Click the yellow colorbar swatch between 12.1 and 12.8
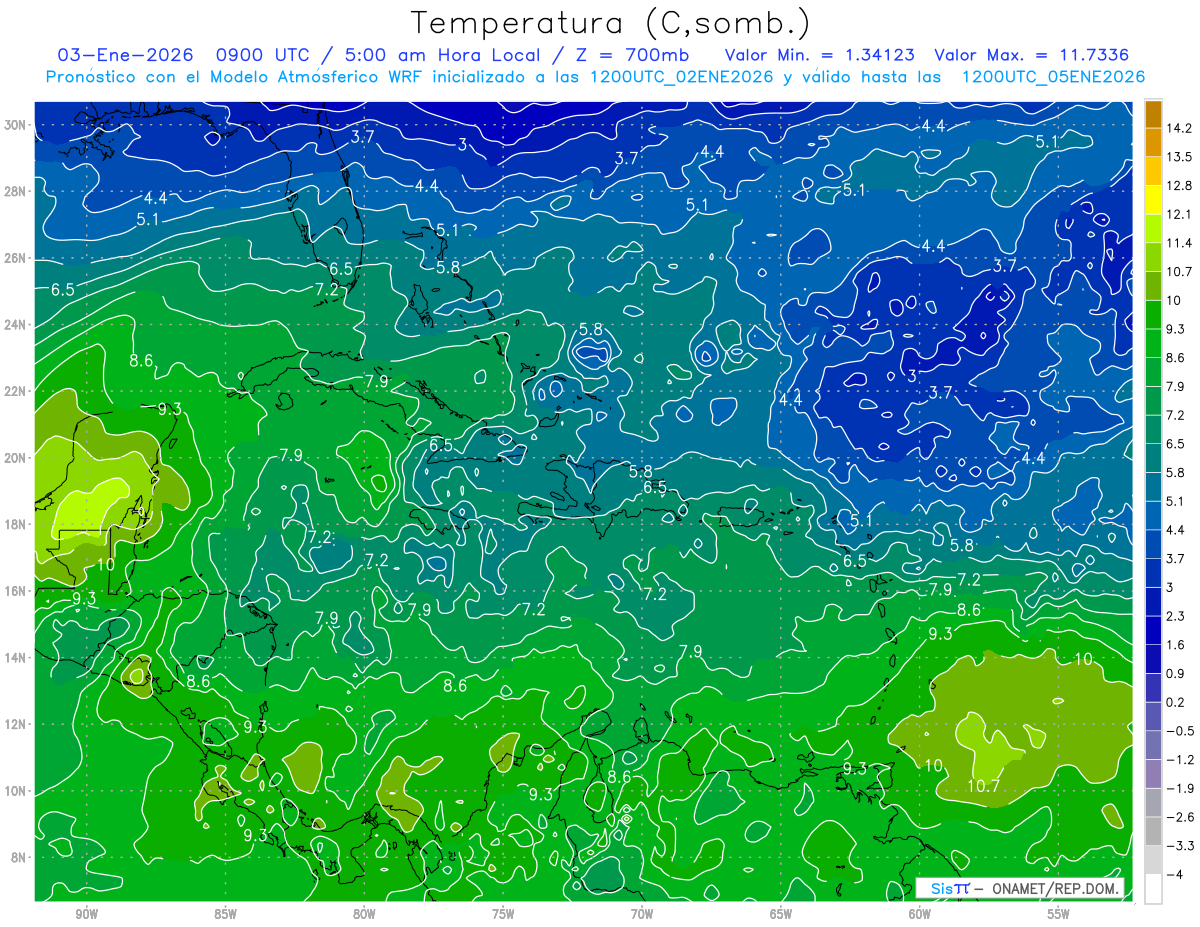Image resolution: width=1200 pixels, height=927 pixels. [x=1153, y=200]
